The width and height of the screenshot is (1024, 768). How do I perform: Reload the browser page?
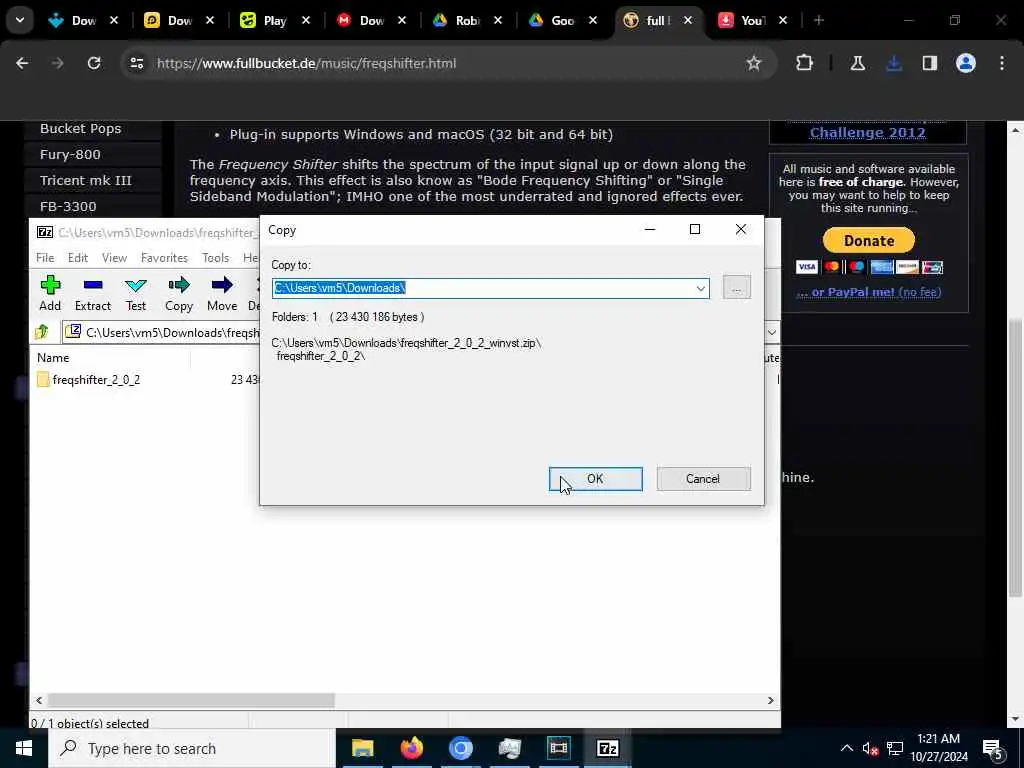point(94,63)
